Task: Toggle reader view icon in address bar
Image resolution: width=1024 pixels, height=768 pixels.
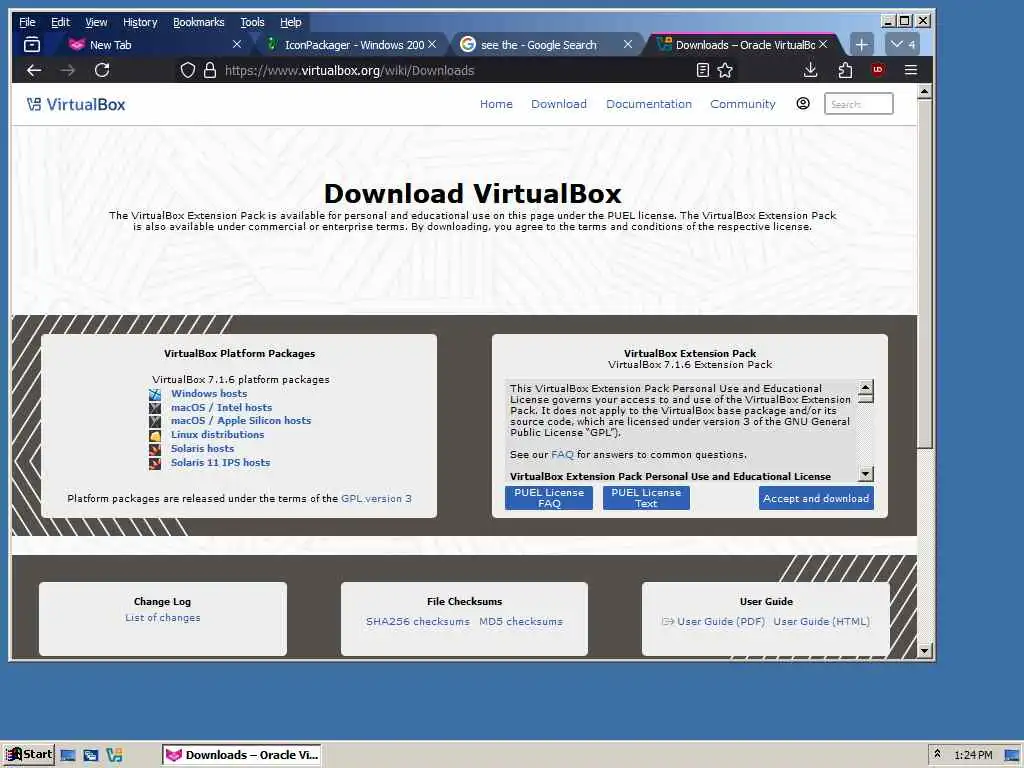Action: tap(703, 71)
